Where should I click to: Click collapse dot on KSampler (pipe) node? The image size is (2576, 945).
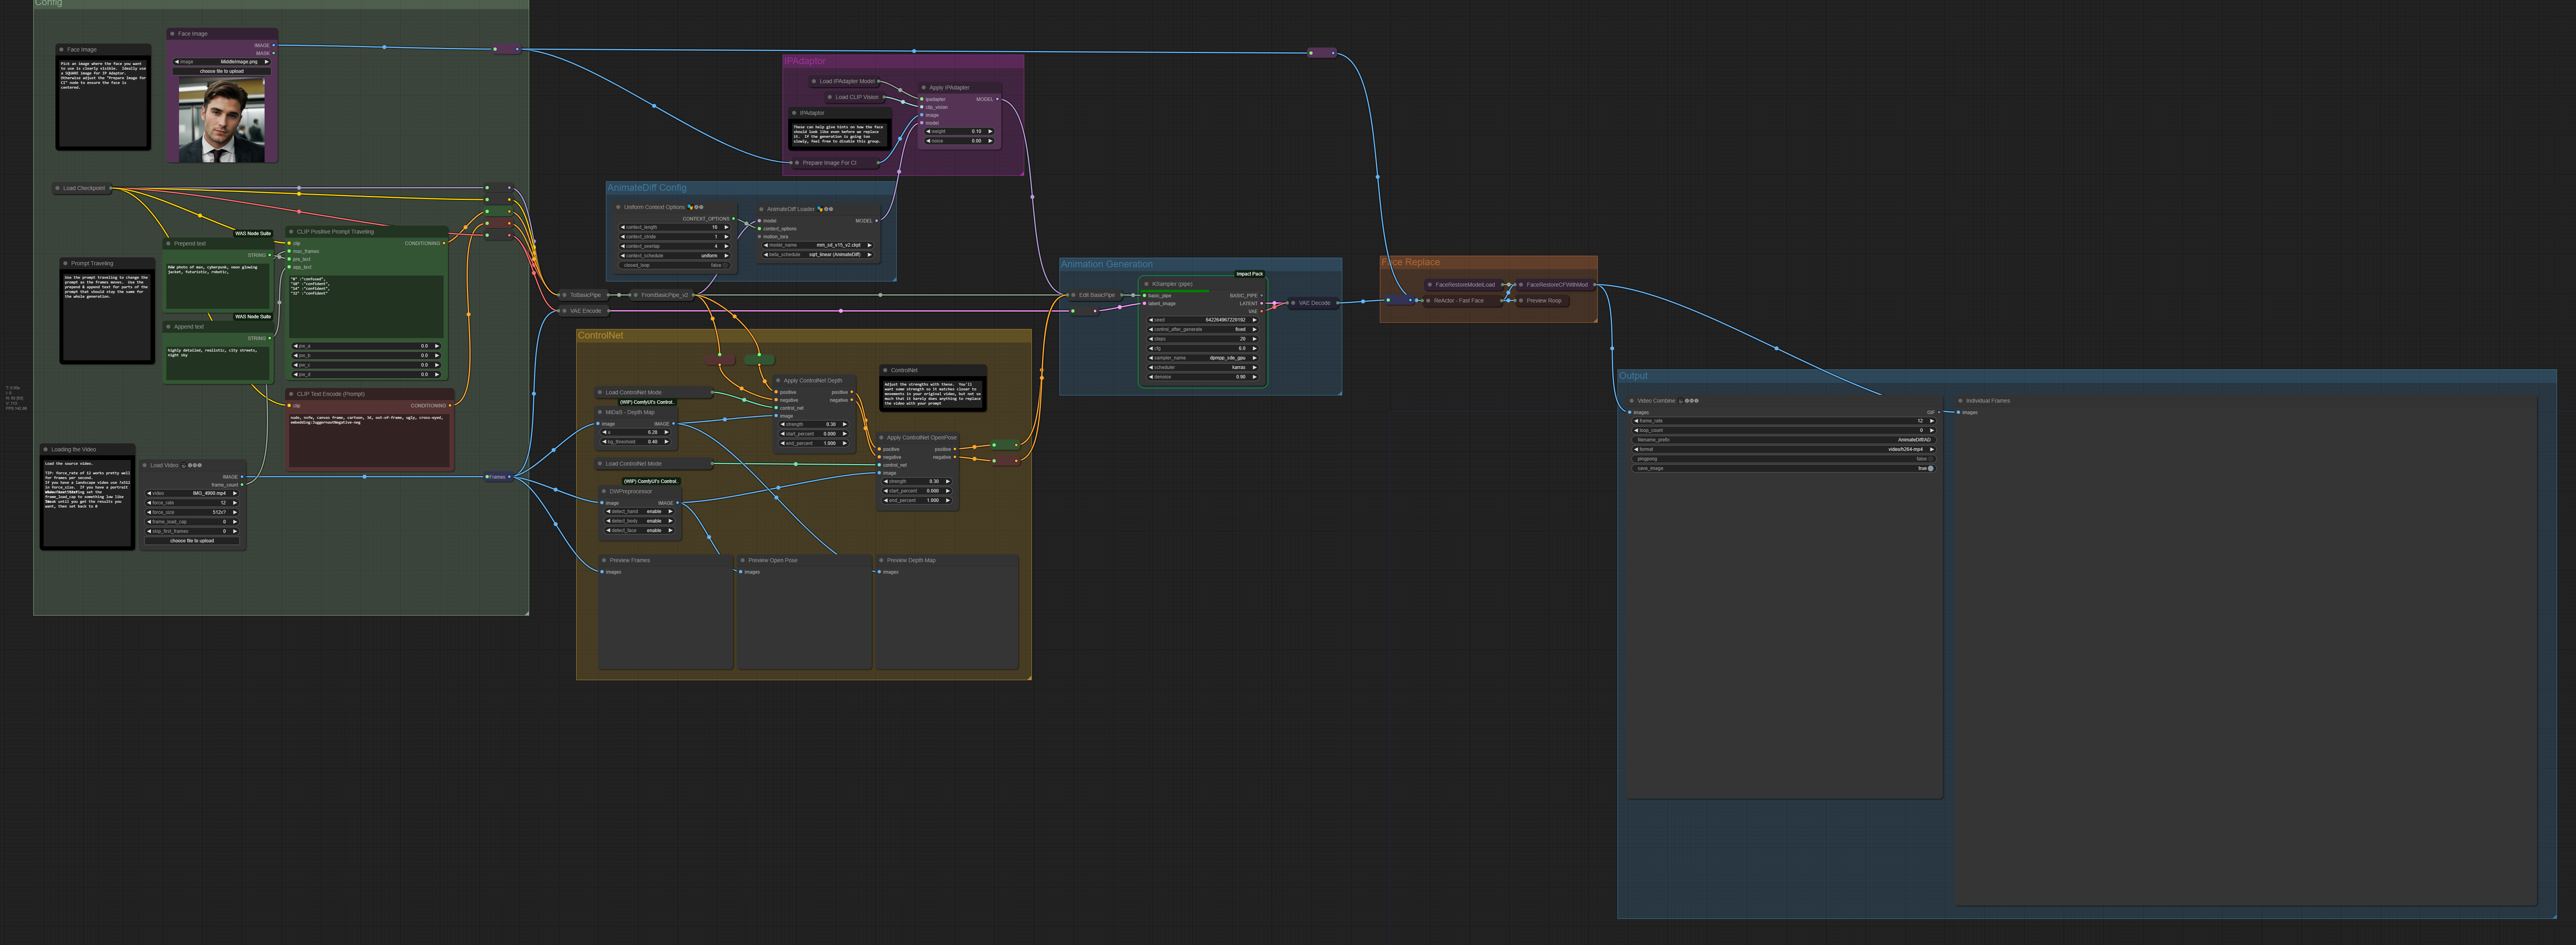click(x=1146, y=284)
